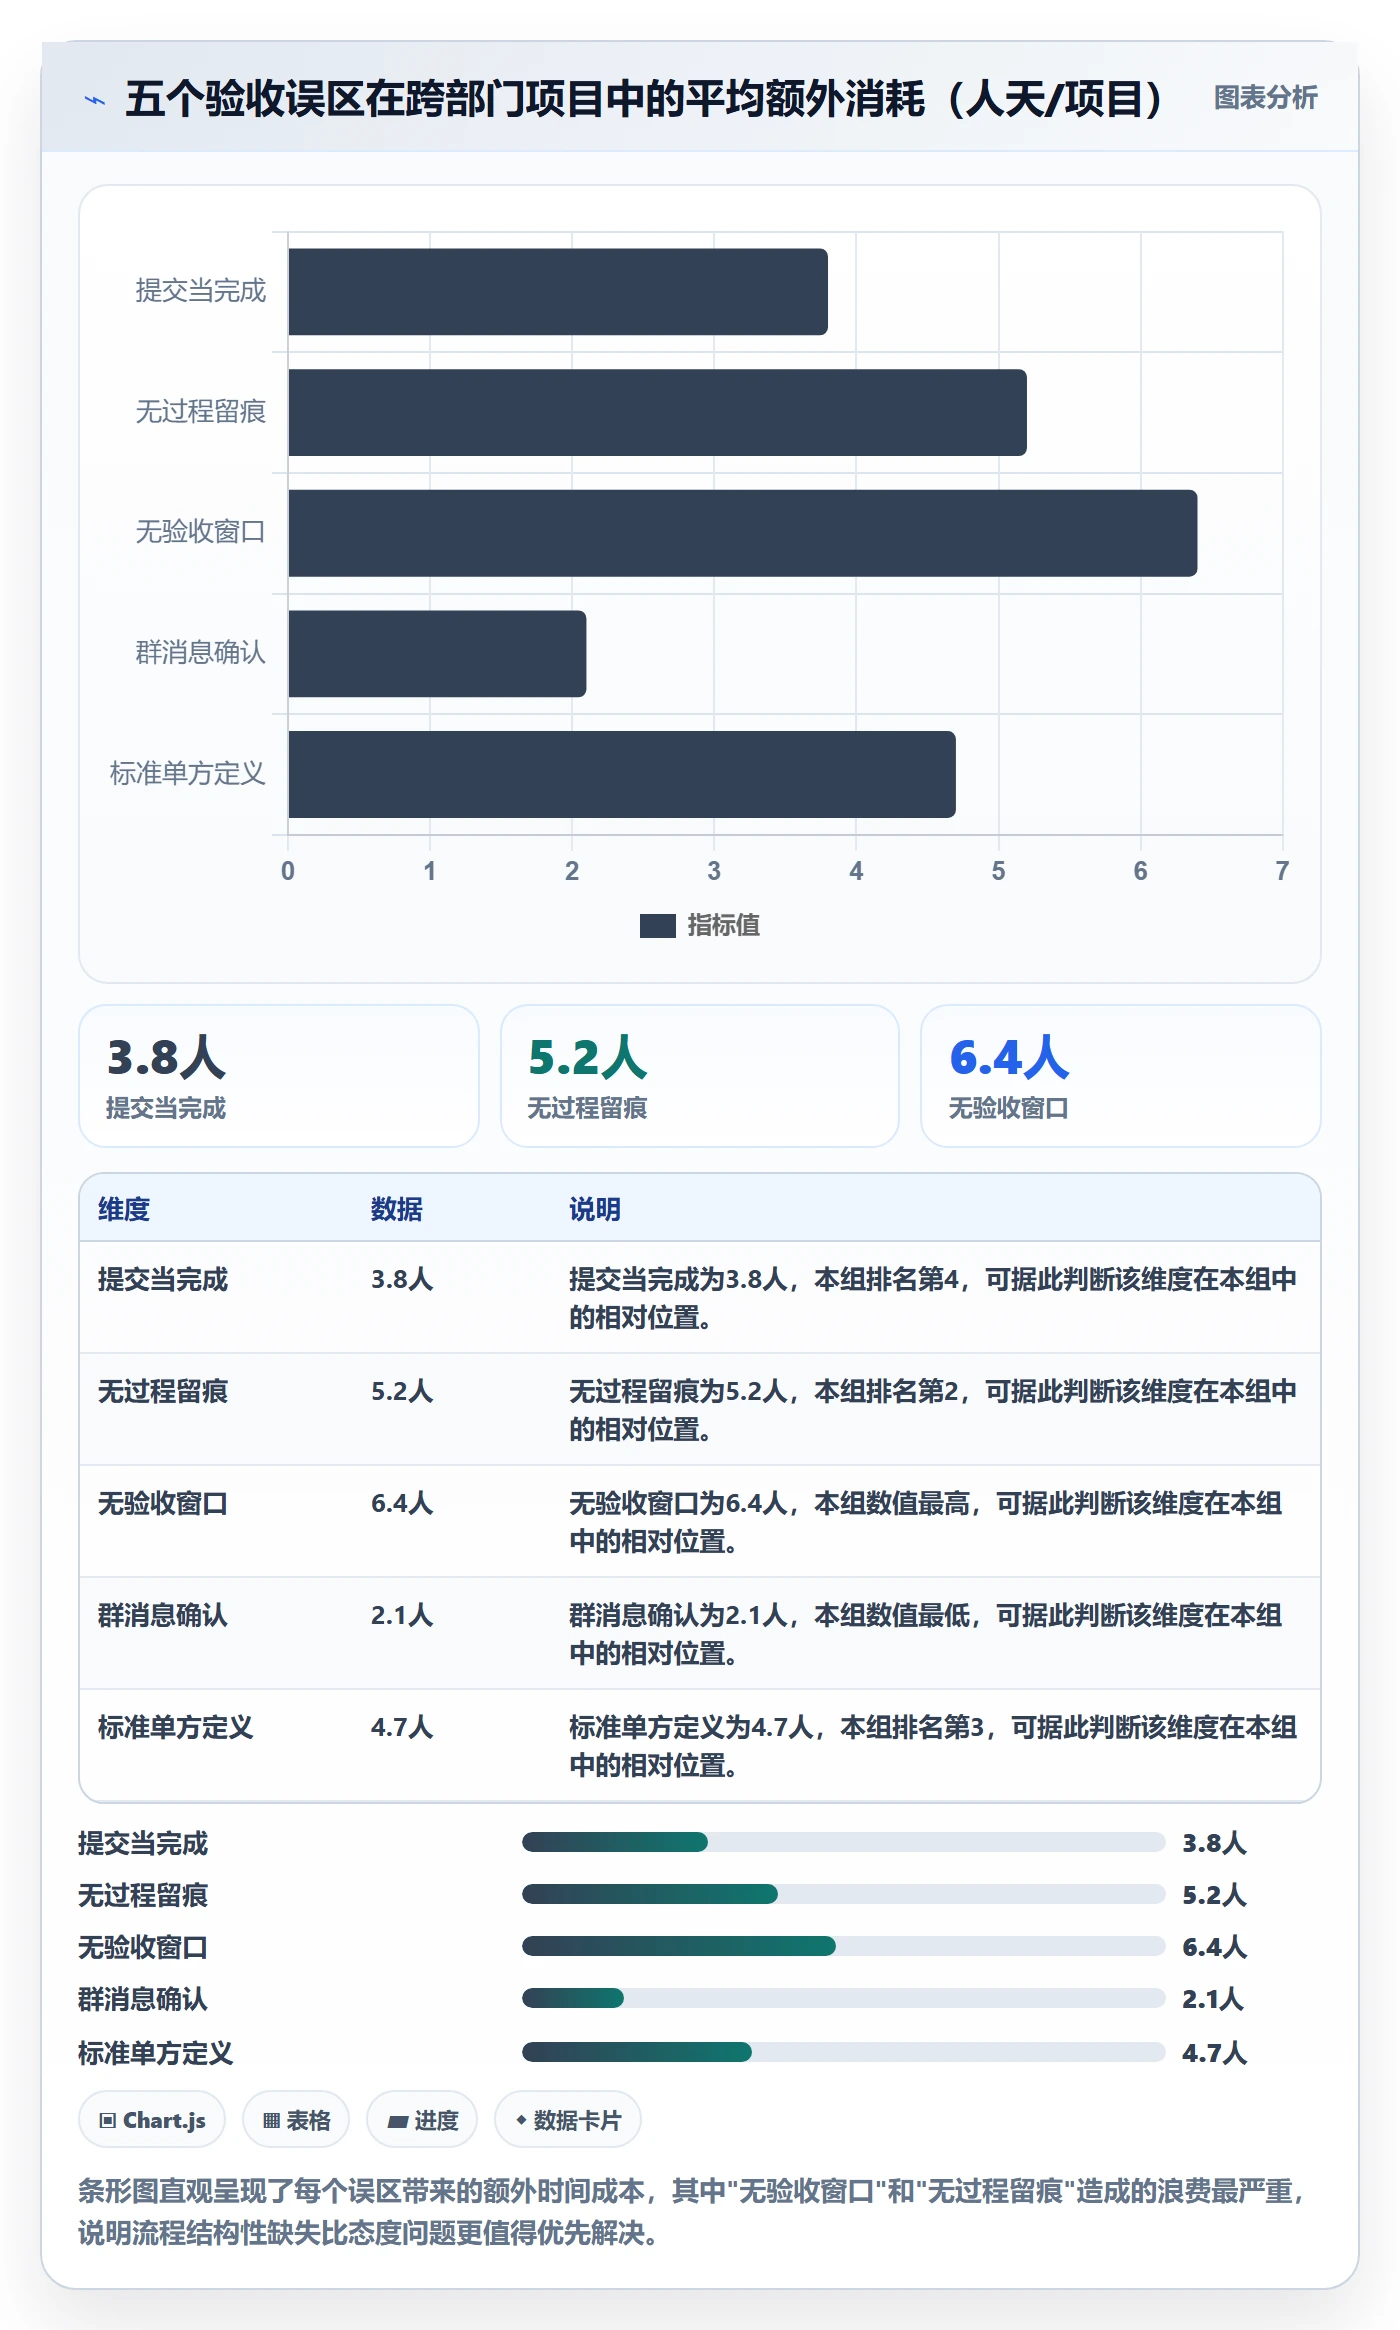Click the 标准单方定义 progress bar

(844, 2052)
